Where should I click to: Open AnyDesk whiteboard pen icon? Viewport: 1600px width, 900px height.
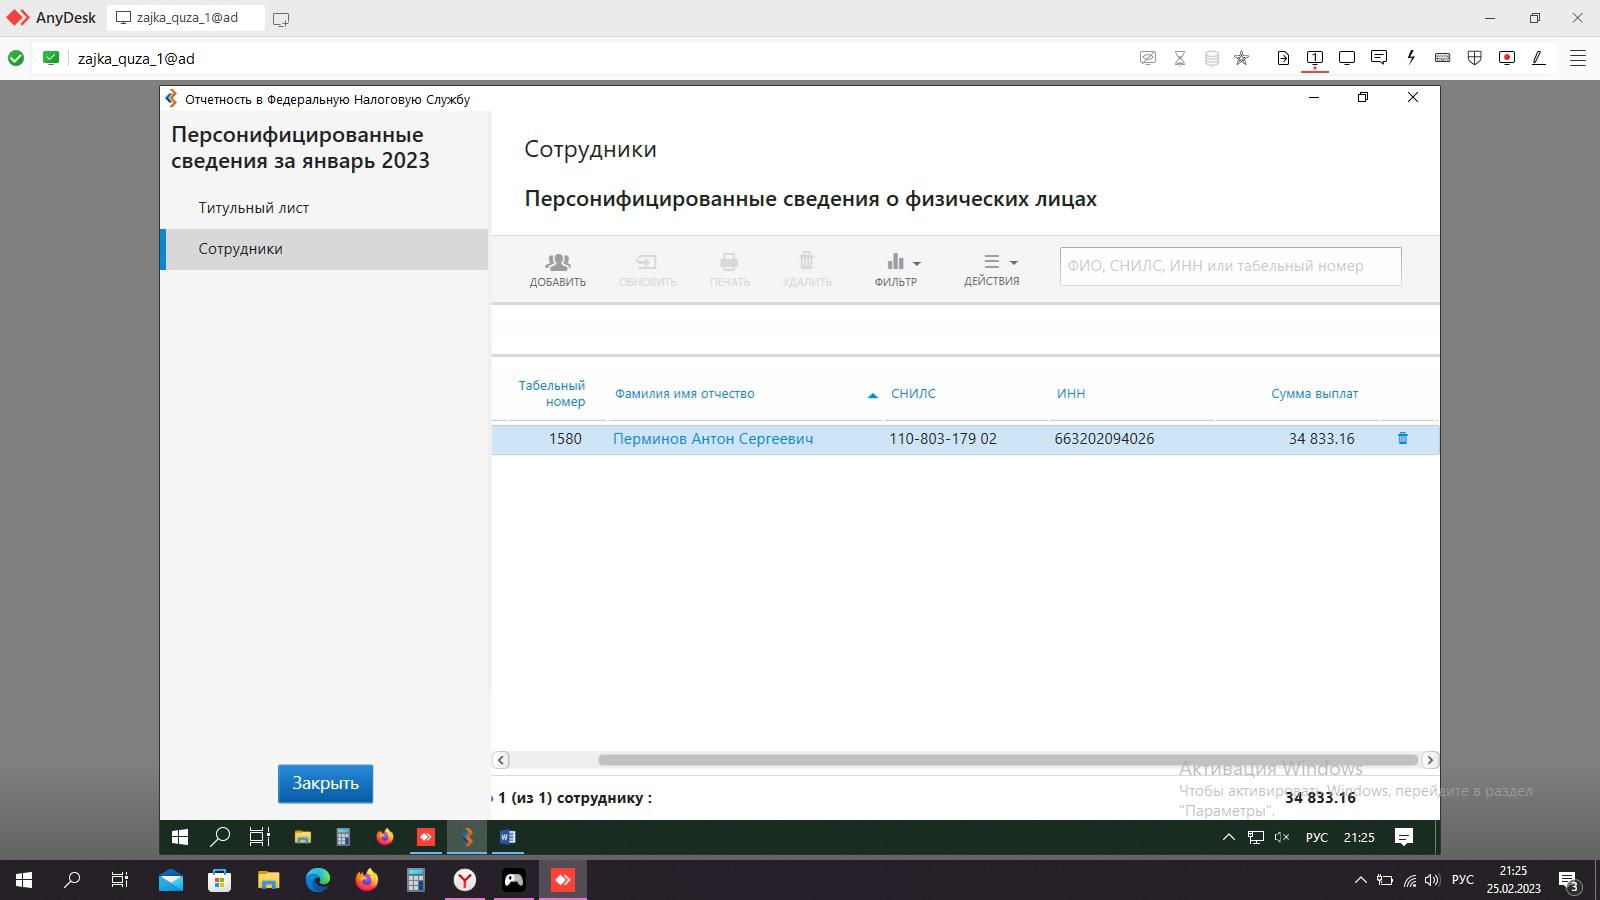click(x=1539, y=58)
